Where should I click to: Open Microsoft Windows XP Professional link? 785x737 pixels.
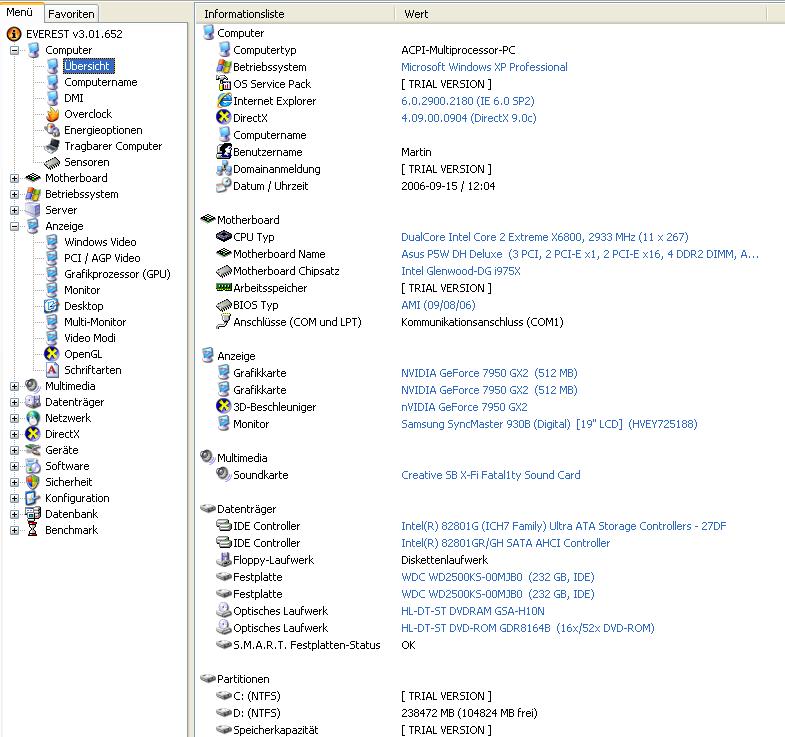(x=484, y=67)
